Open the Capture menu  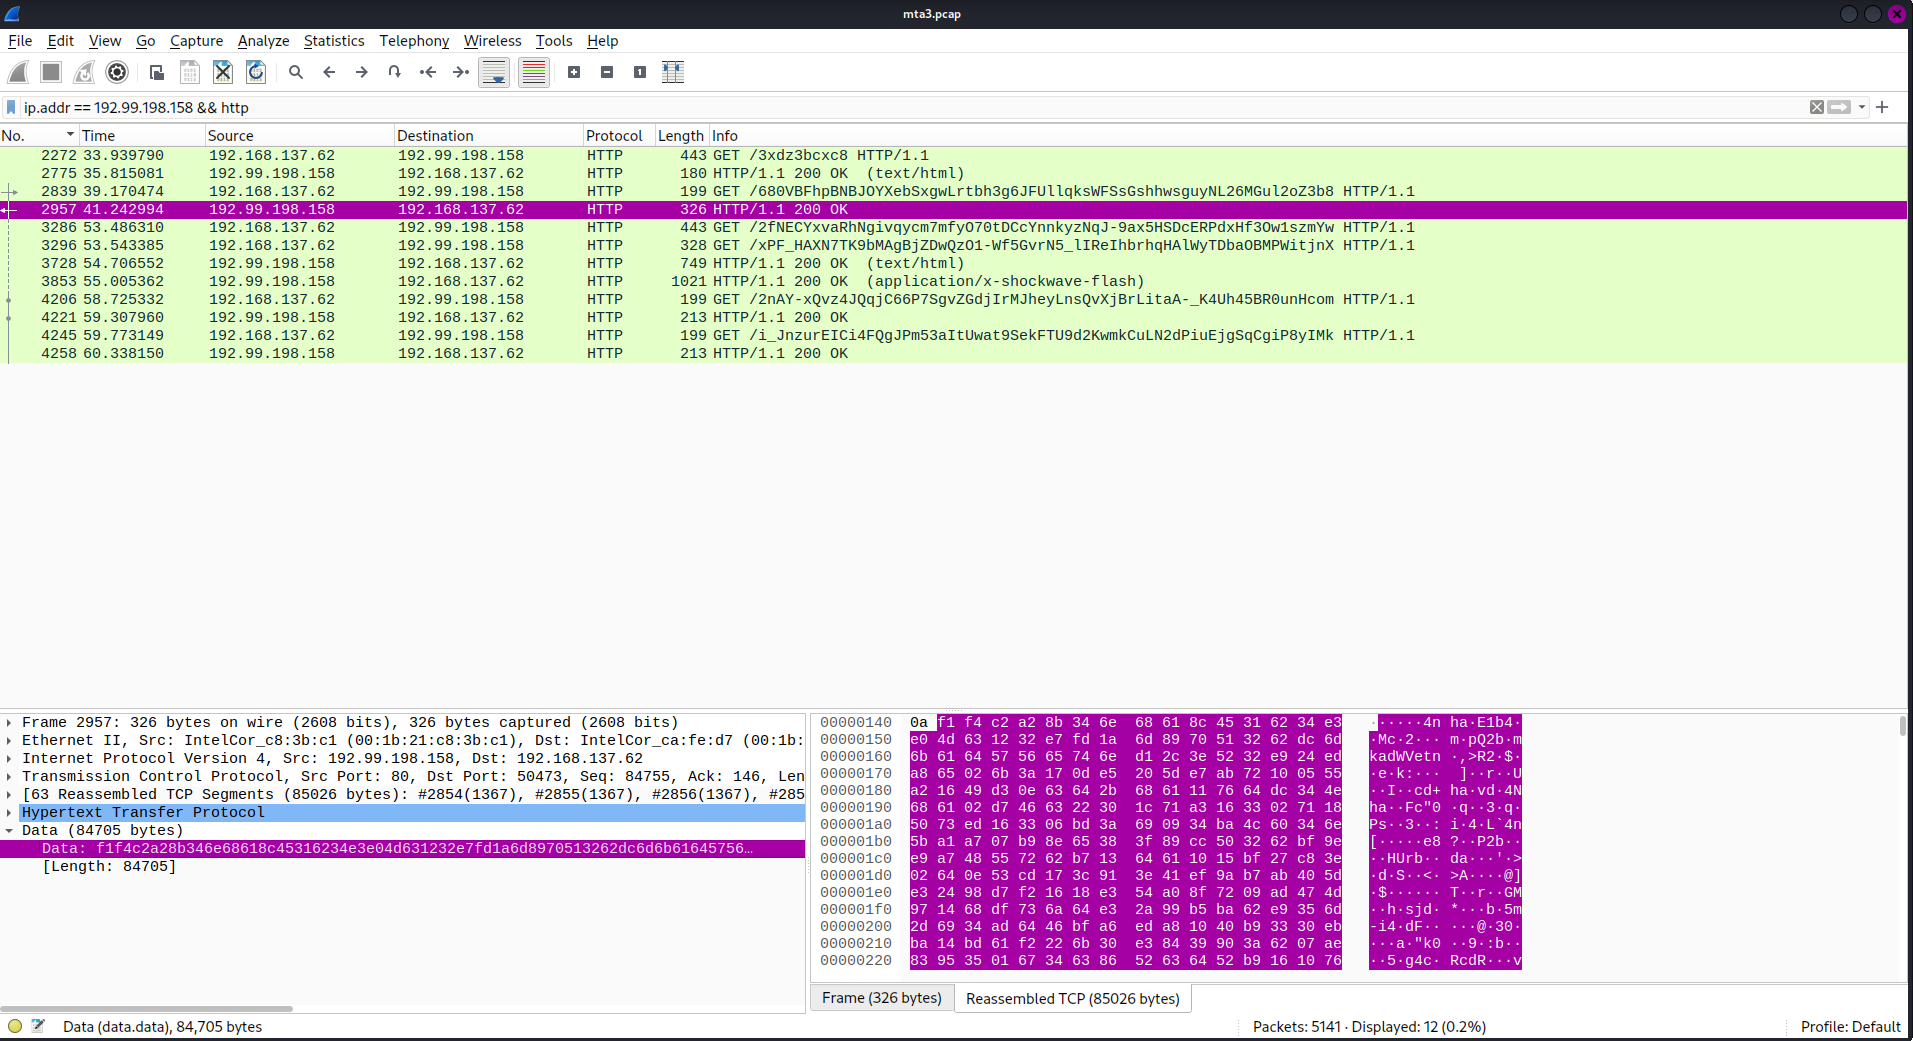point(197,41)
